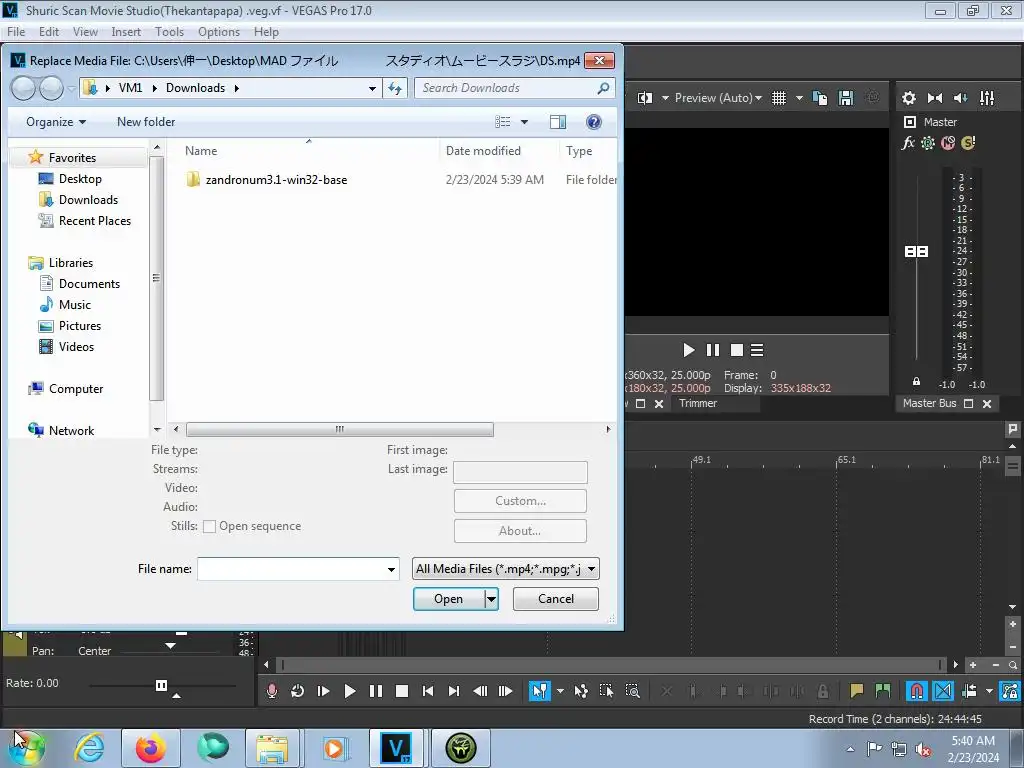Select the Selection Edit tool
Viewport: 1024px width, 768px height.
[x=606, y=691]
